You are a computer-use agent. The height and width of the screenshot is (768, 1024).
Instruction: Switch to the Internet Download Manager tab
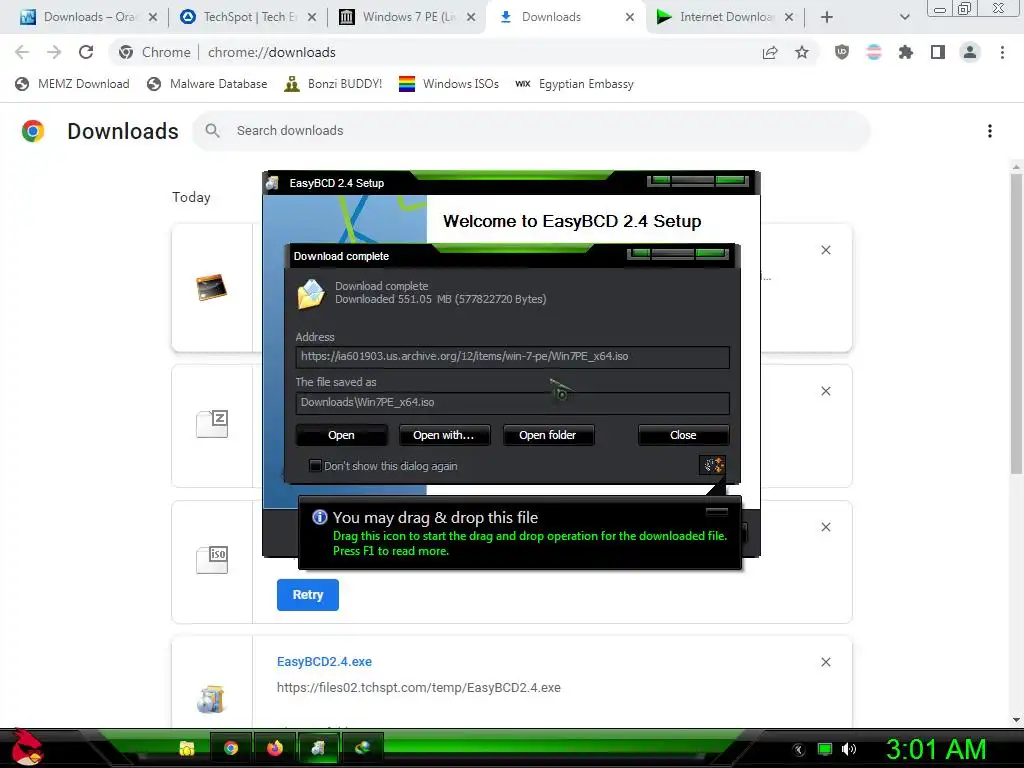click(725, 17)
